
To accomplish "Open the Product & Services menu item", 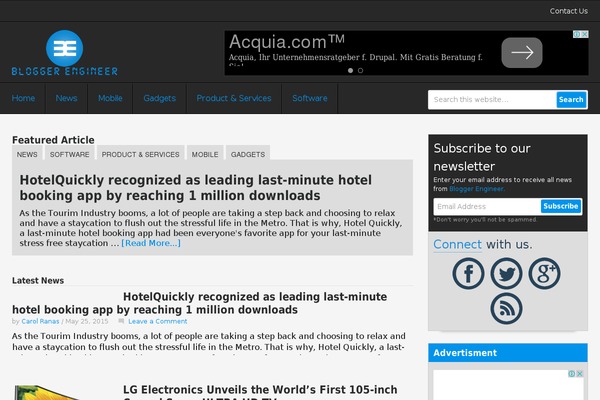I will 234,98.
